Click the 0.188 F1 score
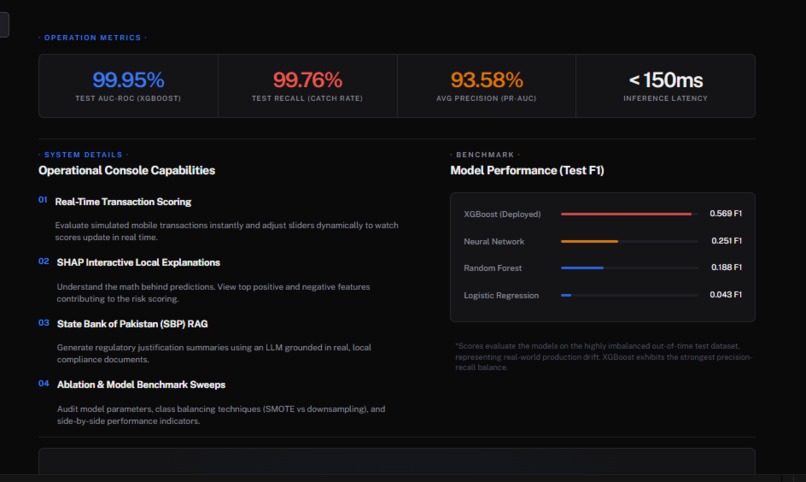Image resolution: width=806 pixels, height=482 pixels. point(726,267)
